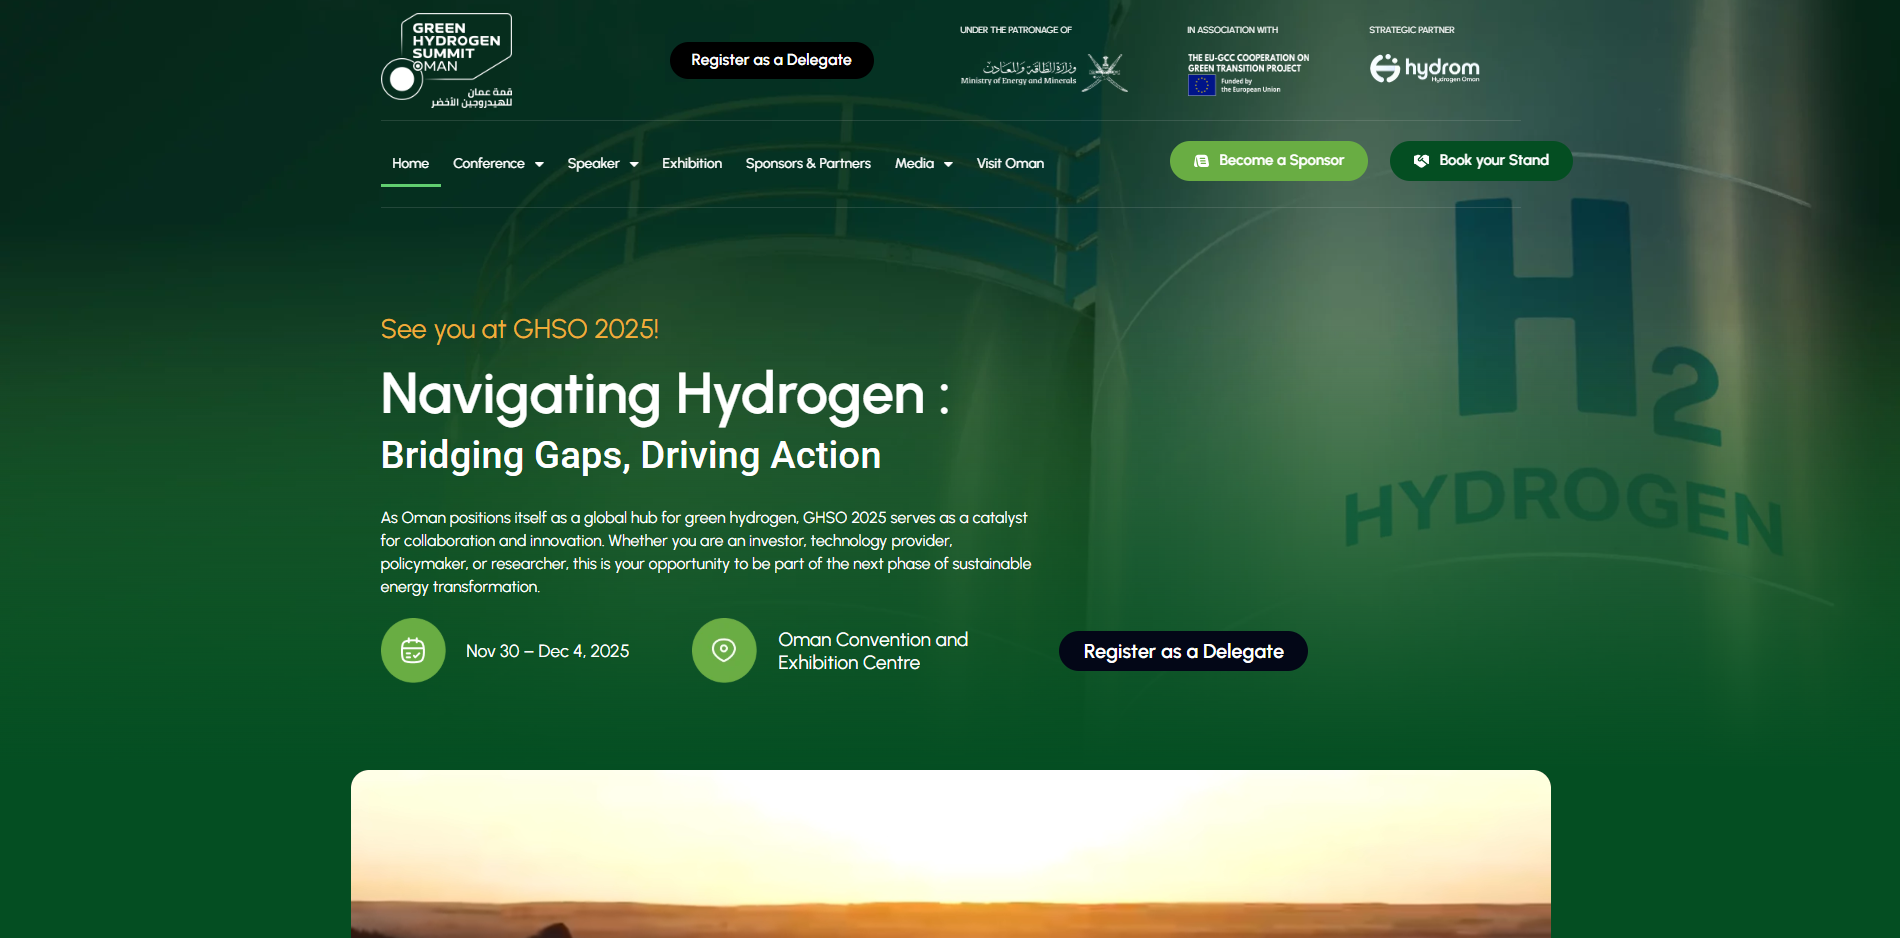Viewport: 1900px width, 938px height.
Task: Click the 'See you at GHSO 2025!' text
Action: click(x=520, y=329)
